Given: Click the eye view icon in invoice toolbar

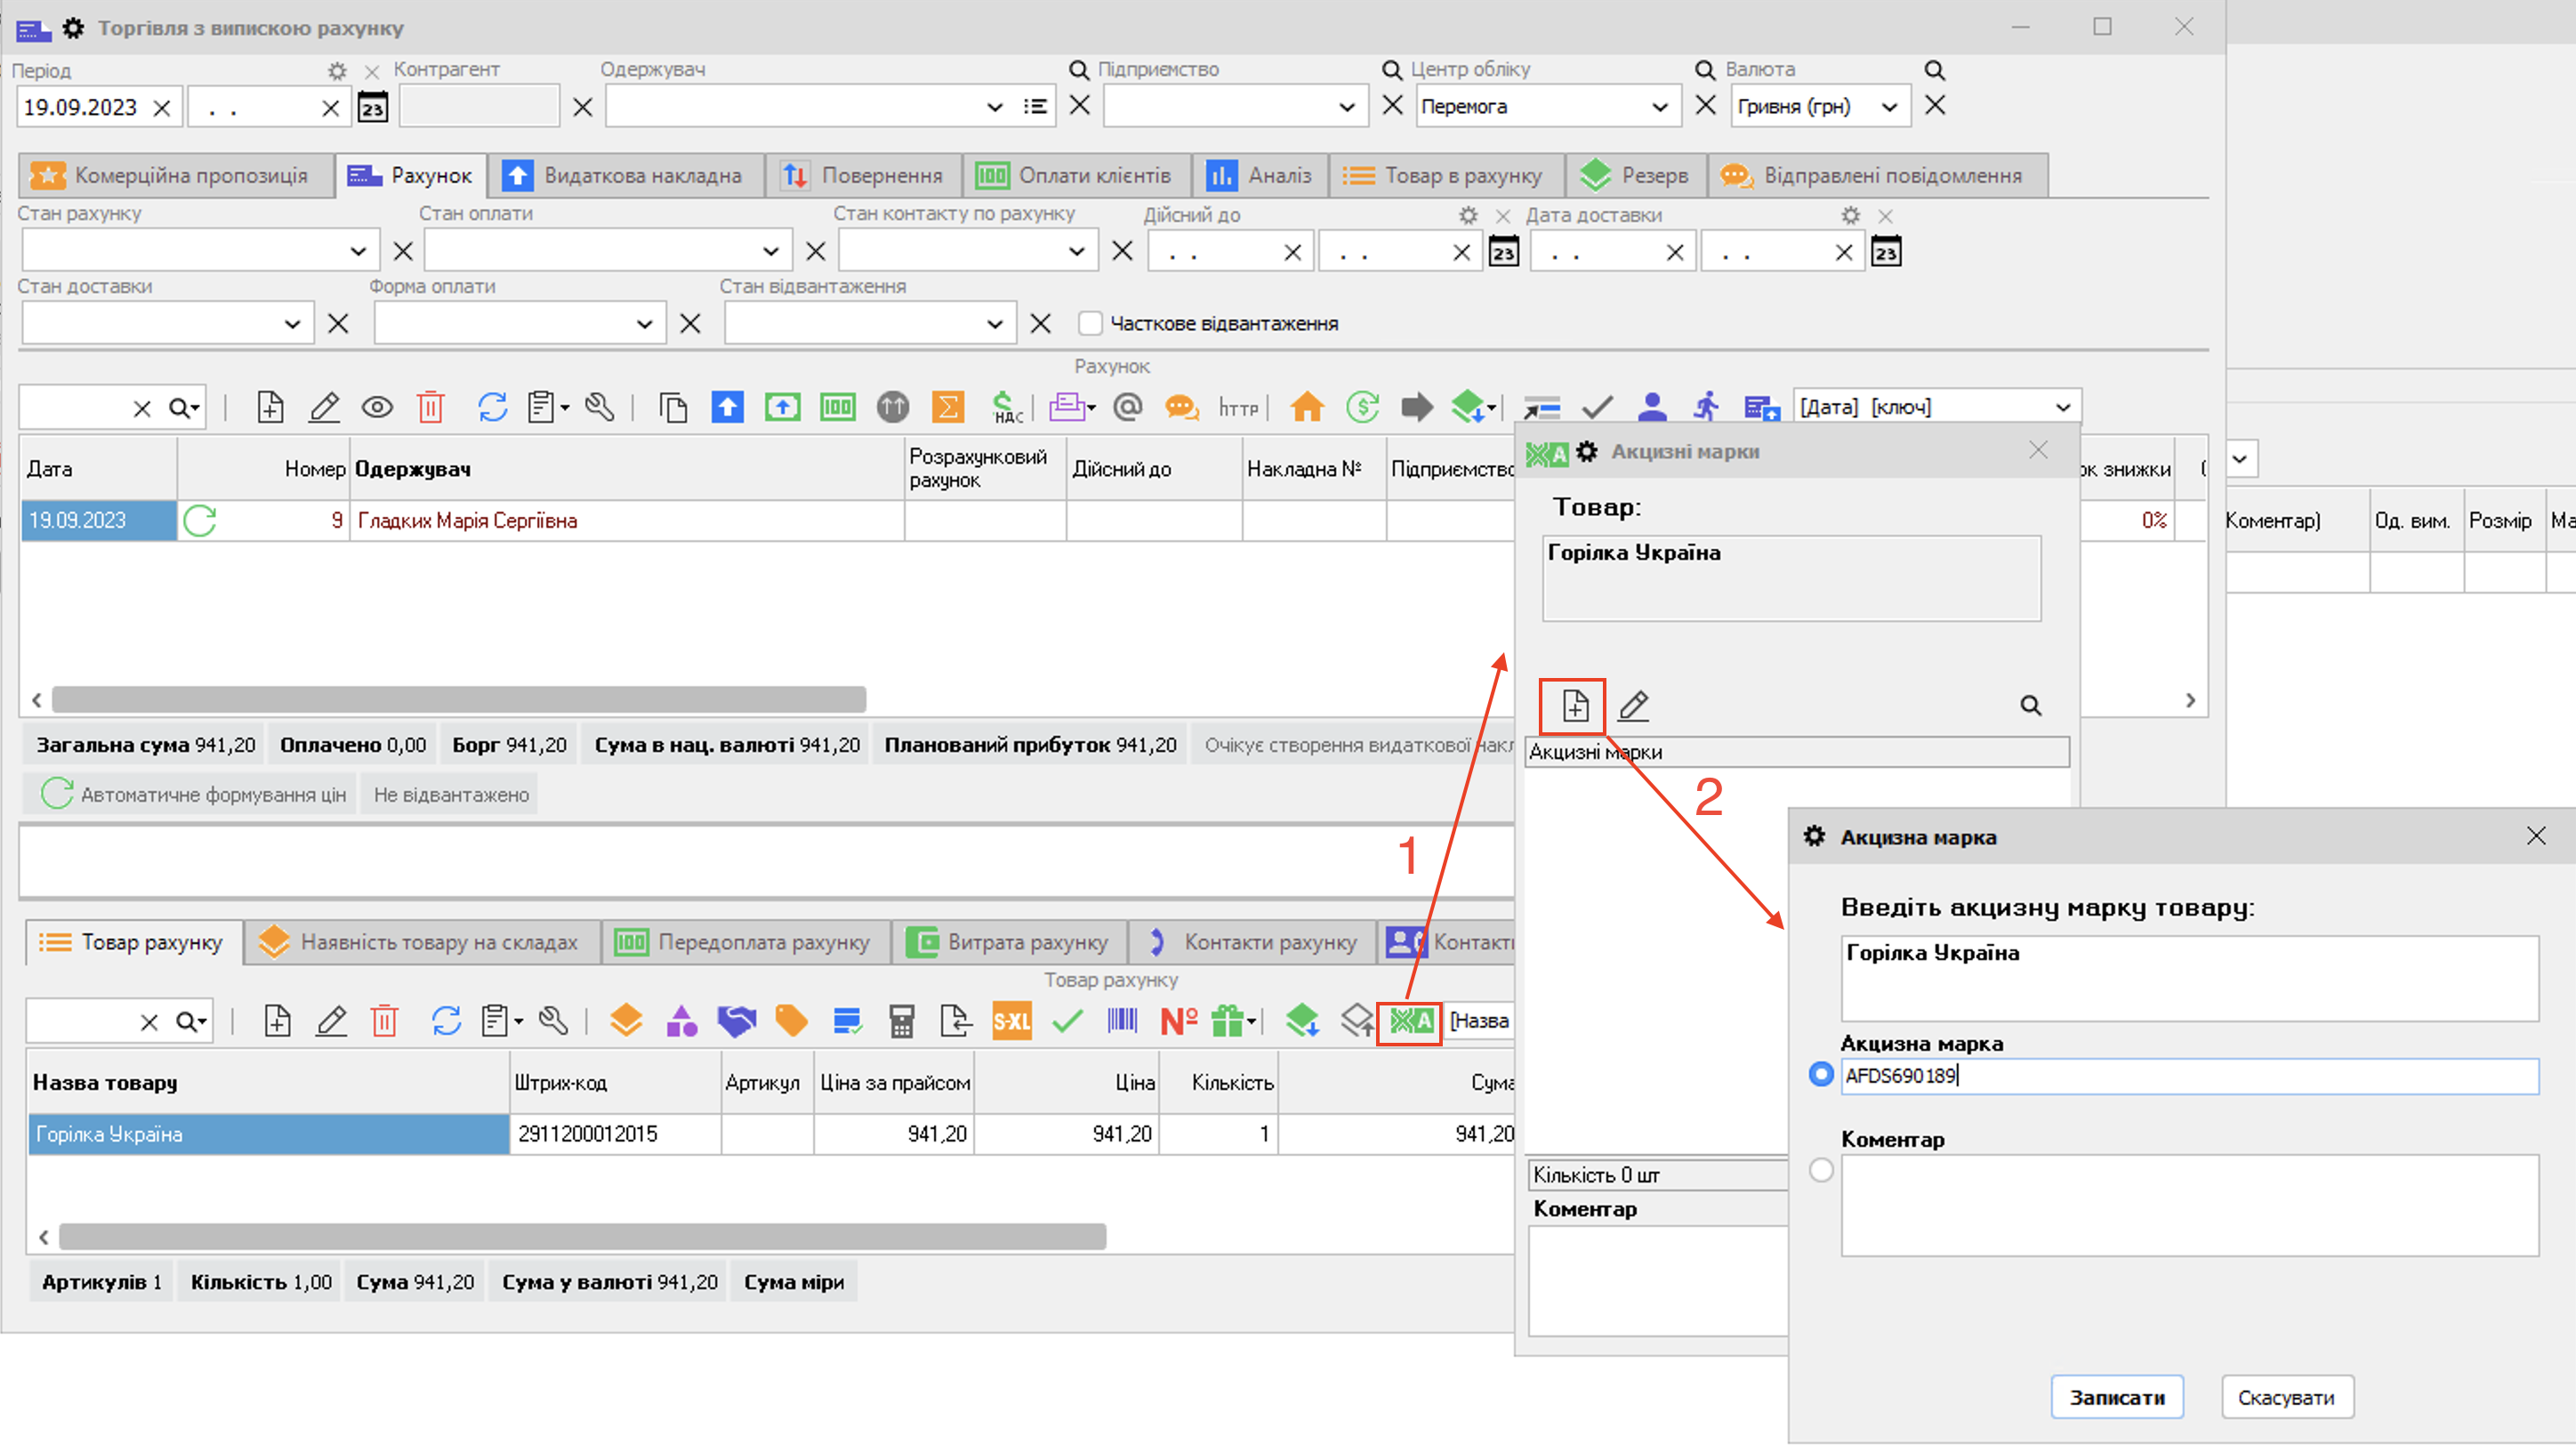Looking at the screenshot, I should click(377, 407).
